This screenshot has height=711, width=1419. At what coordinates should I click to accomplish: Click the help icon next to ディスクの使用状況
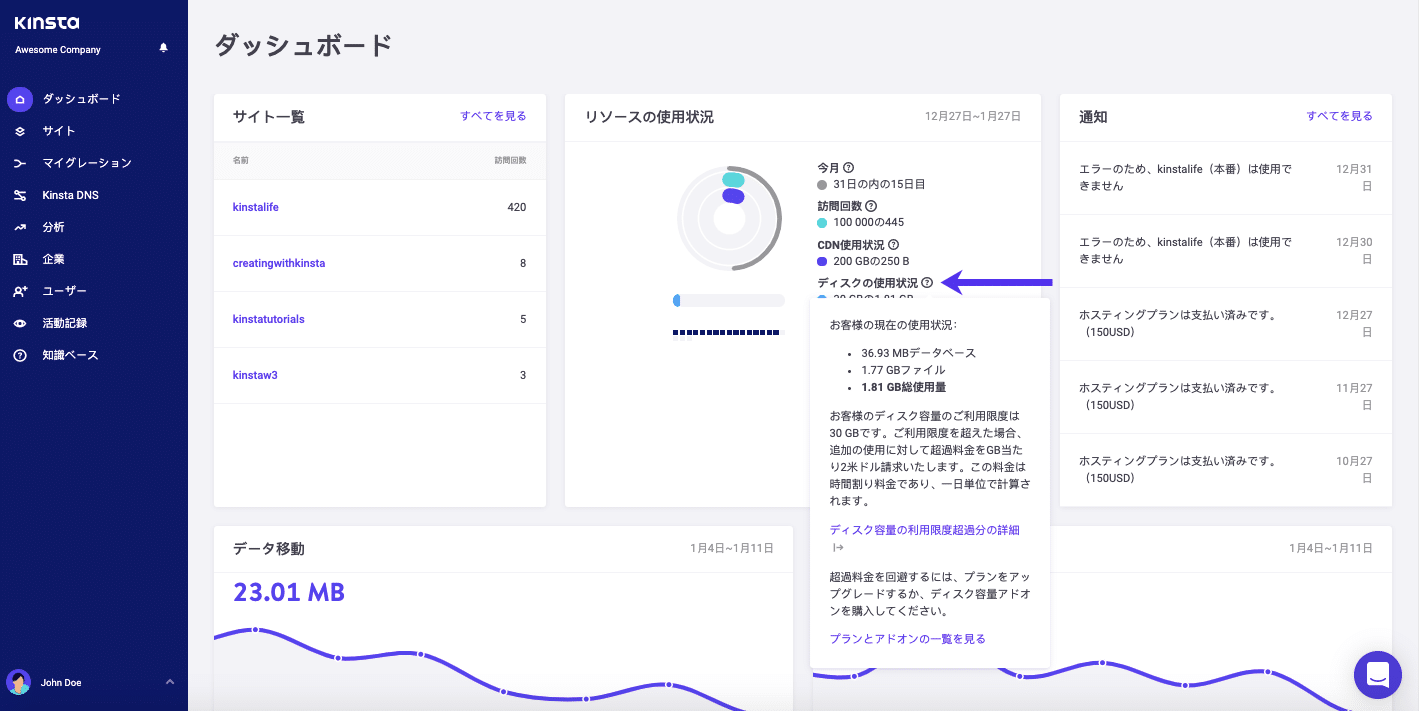927,283
